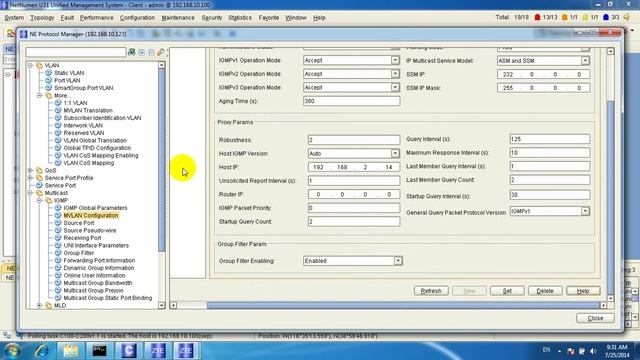Open the 1:1 VLAN node
This screenshot has height=360, width=640.
[75, 103]
